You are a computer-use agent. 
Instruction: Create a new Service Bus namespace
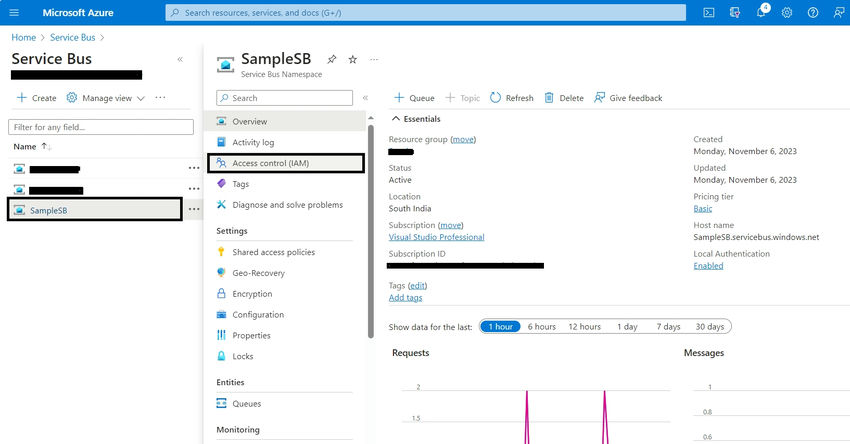click(36, 98)
